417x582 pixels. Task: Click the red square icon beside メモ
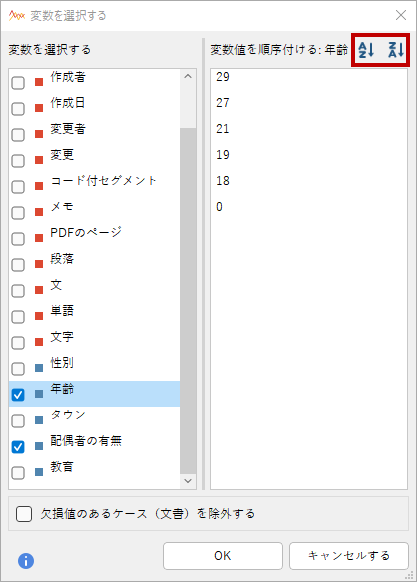point(39,212)
